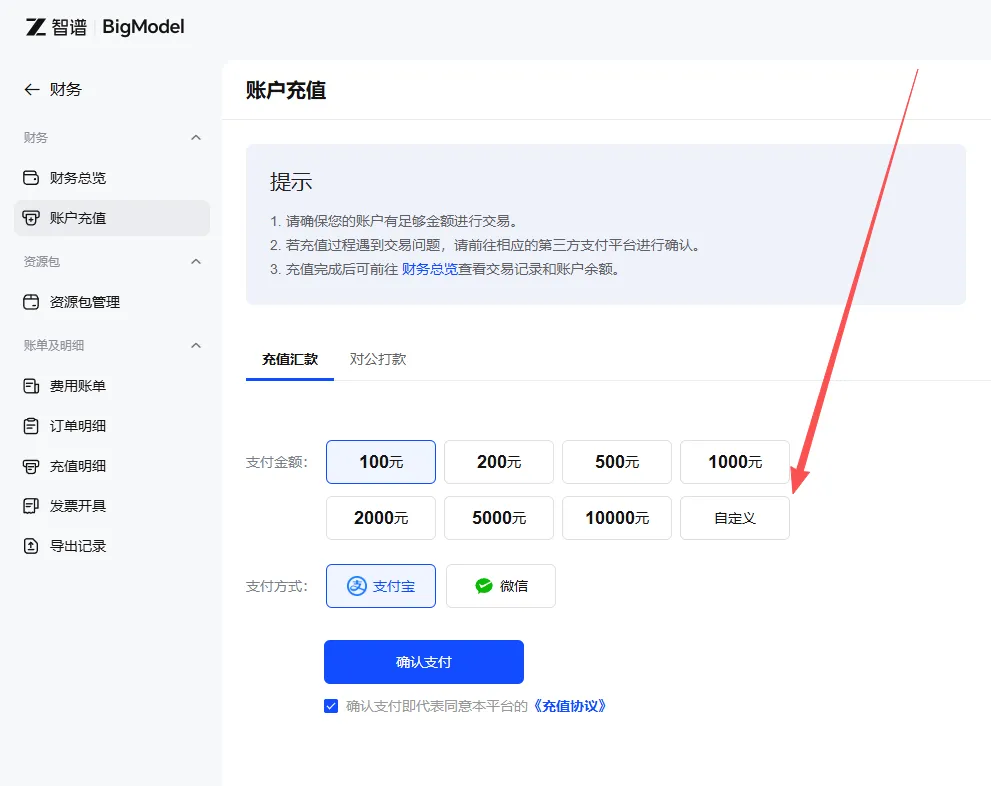Click the 确认支付 button

click(x=424, y=662)
